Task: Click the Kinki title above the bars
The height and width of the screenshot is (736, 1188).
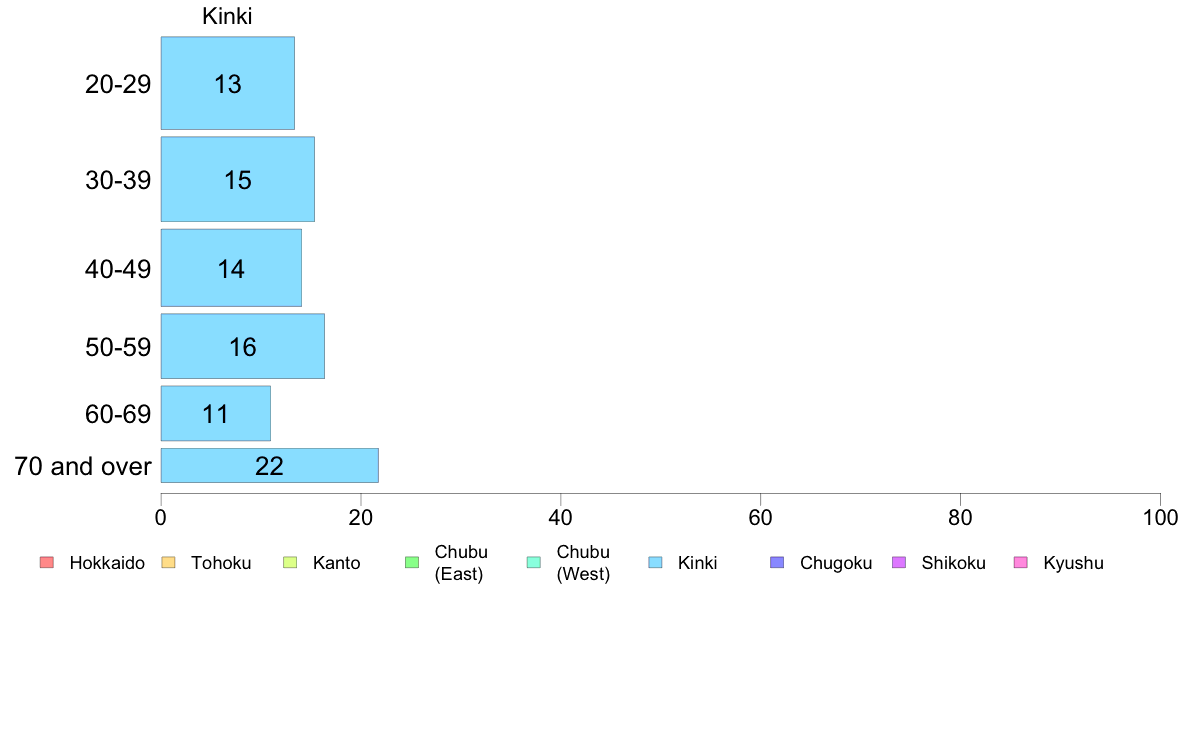Action: pyautogui.click(x=227, y=16)
